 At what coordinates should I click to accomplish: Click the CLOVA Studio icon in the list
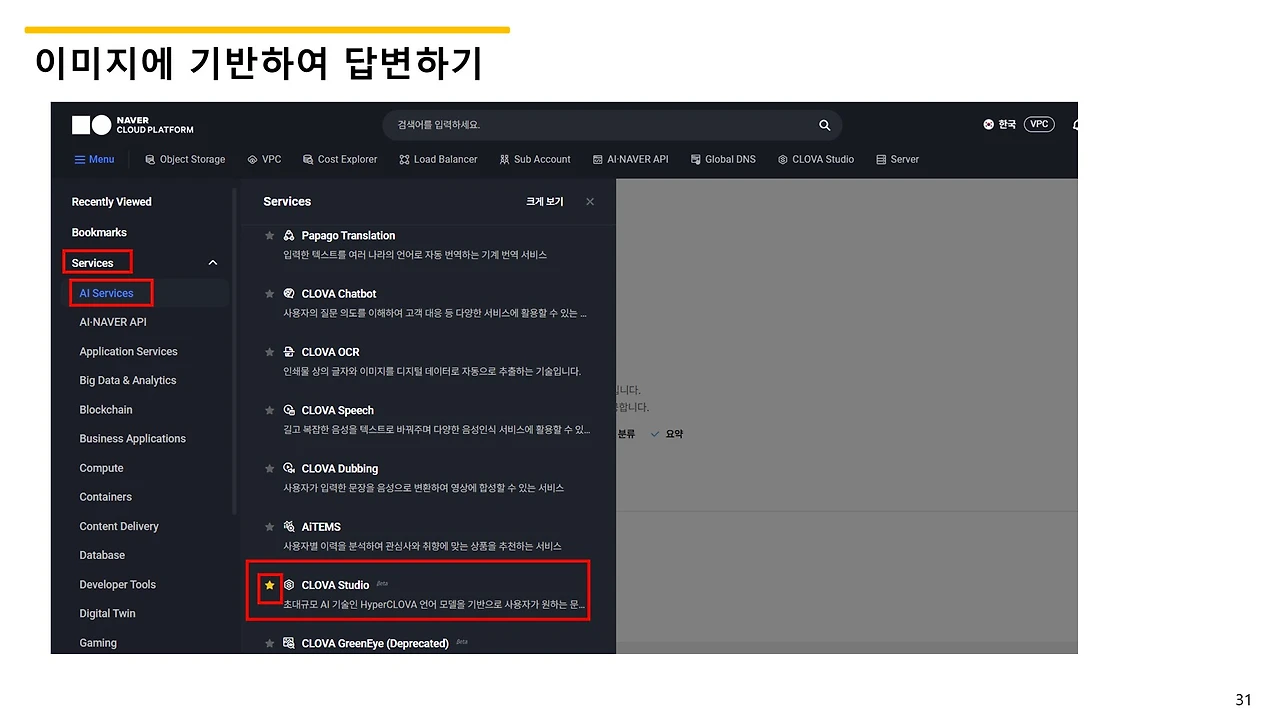pos(287,585)
